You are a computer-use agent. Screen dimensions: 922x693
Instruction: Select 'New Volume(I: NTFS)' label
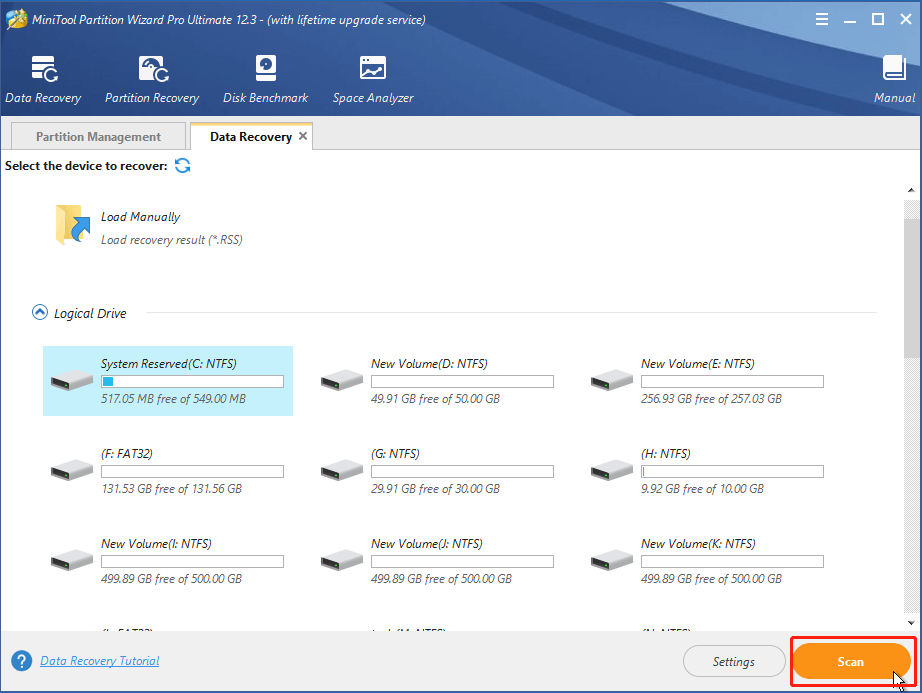click(x=156, y=544)
